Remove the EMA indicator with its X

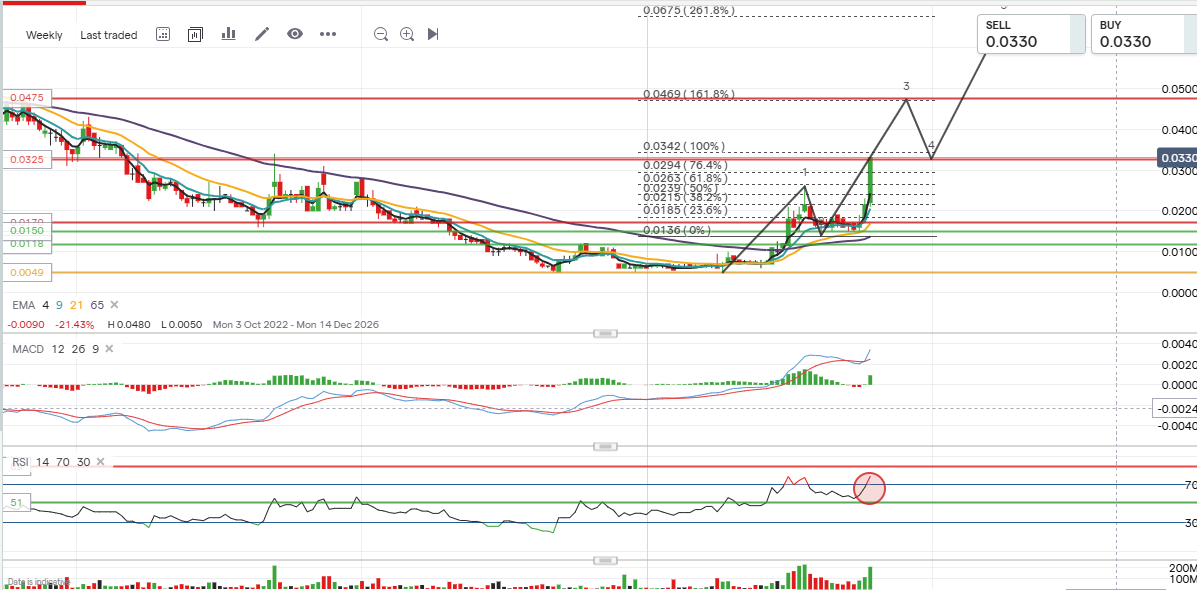pos(113,305)
